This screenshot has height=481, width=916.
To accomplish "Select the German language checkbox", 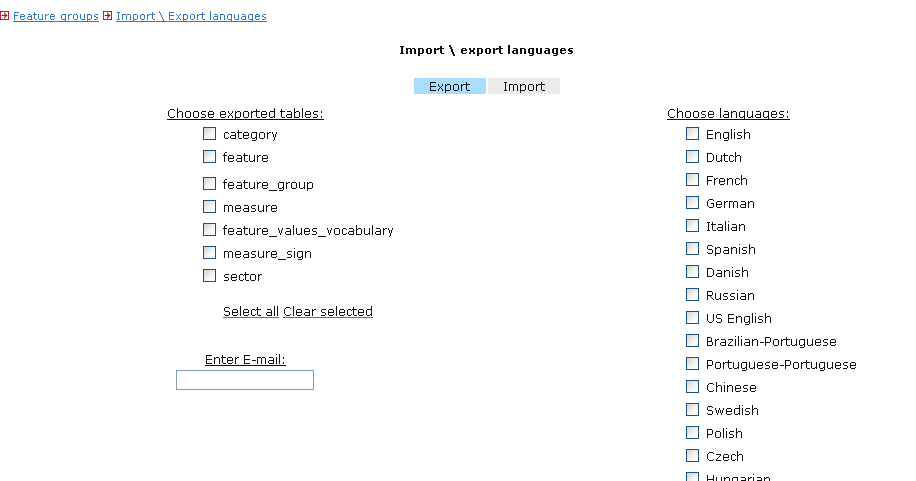I will click(x=692, y=203).
